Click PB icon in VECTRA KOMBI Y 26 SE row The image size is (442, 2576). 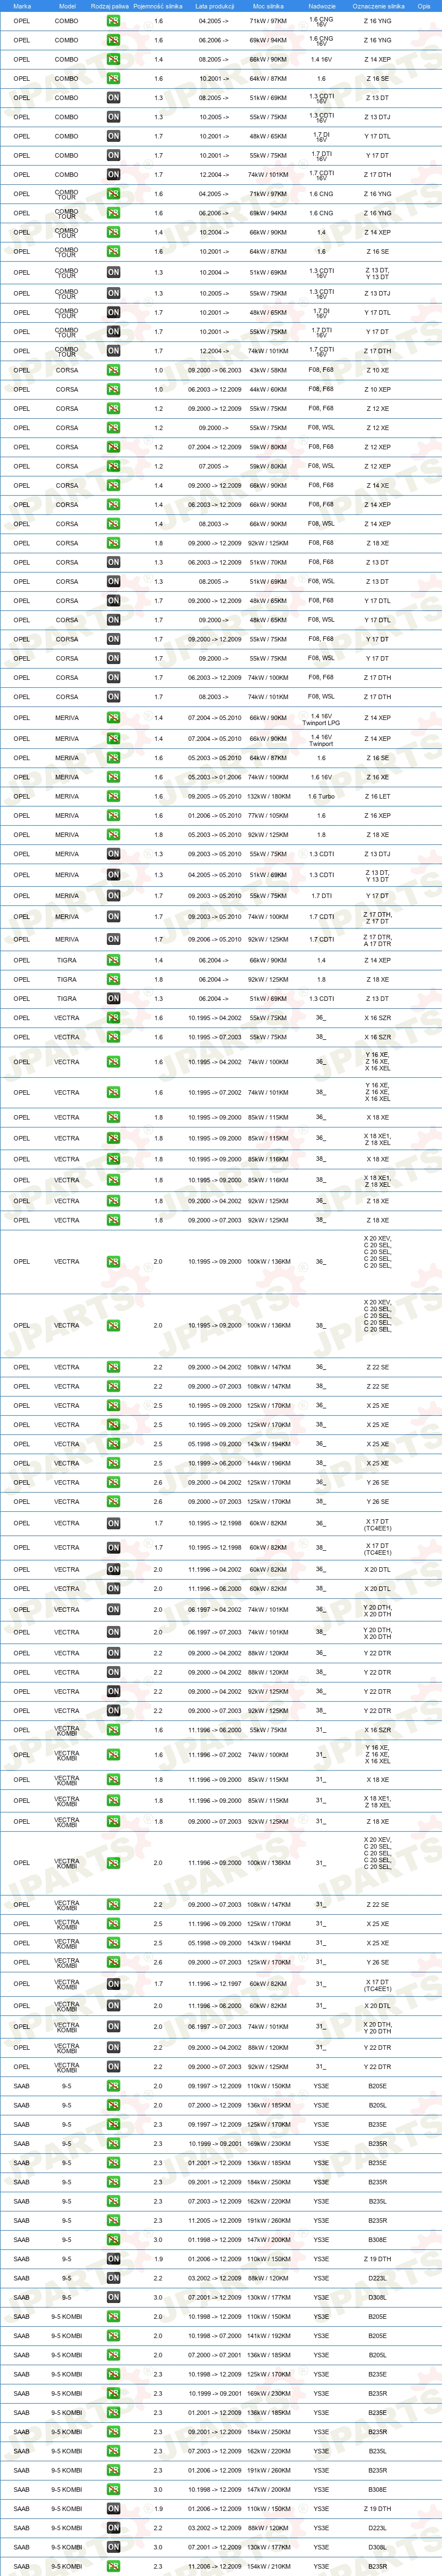(x=113, y=1962)
